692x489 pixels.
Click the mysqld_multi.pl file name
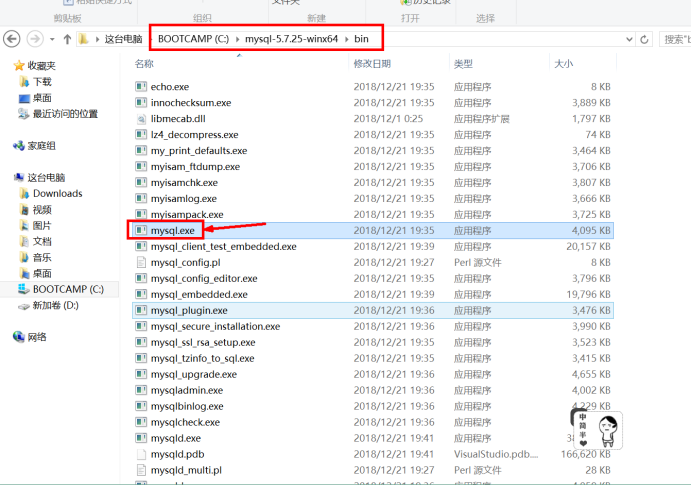(186, 470)
